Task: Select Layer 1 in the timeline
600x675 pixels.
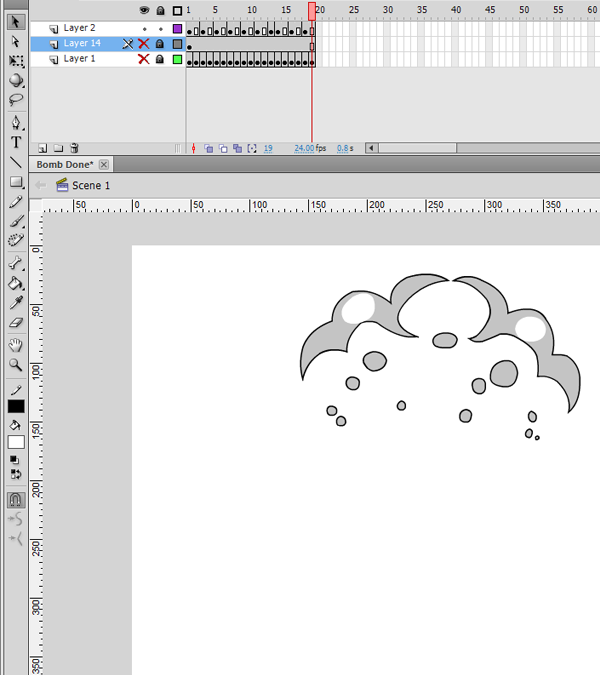Action: [79, 59]
